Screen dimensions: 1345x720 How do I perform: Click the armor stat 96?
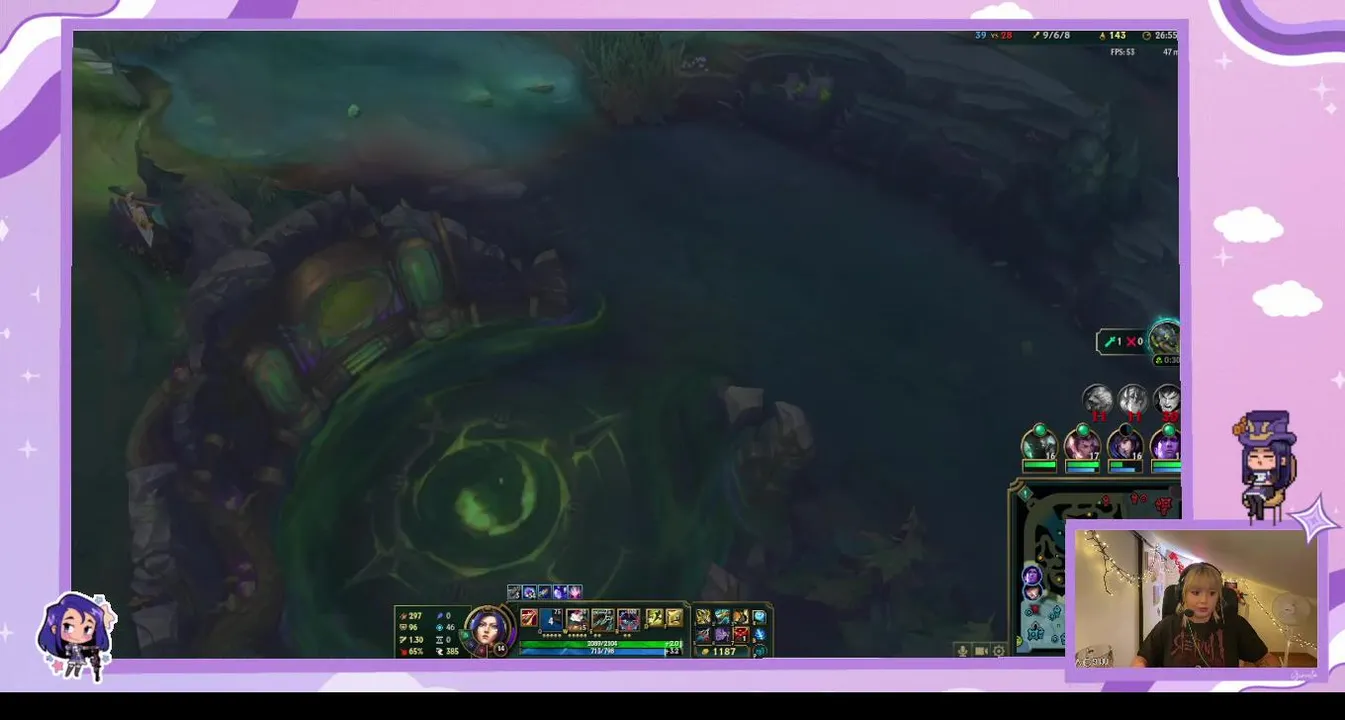(409, 628)
